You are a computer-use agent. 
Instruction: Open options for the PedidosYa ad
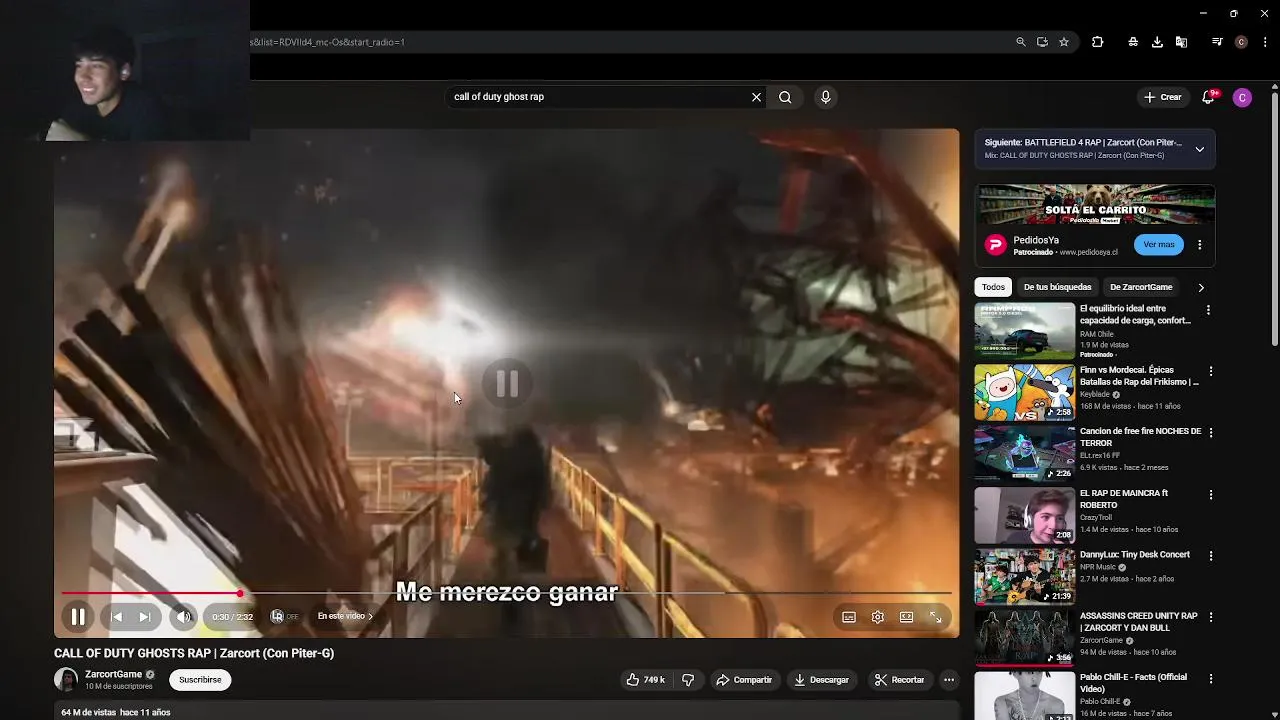point(1199,245)
